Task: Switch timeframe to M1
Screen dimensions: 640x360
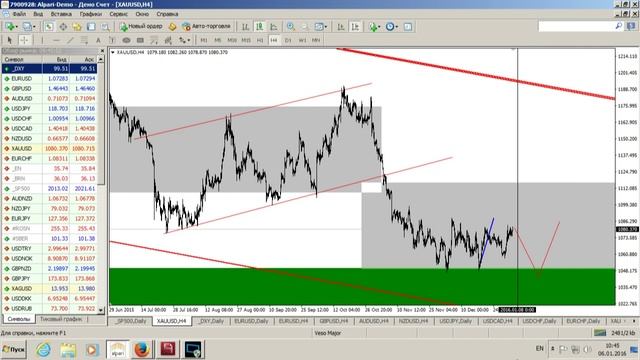Action: 204,40
